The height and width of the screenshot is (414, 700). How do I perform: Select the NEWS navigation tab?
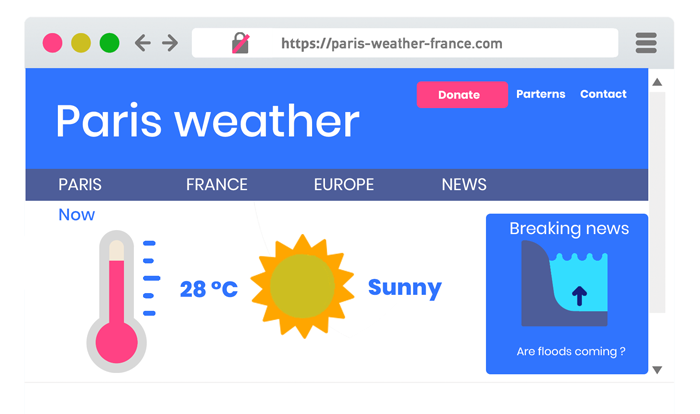coord(464,184)
